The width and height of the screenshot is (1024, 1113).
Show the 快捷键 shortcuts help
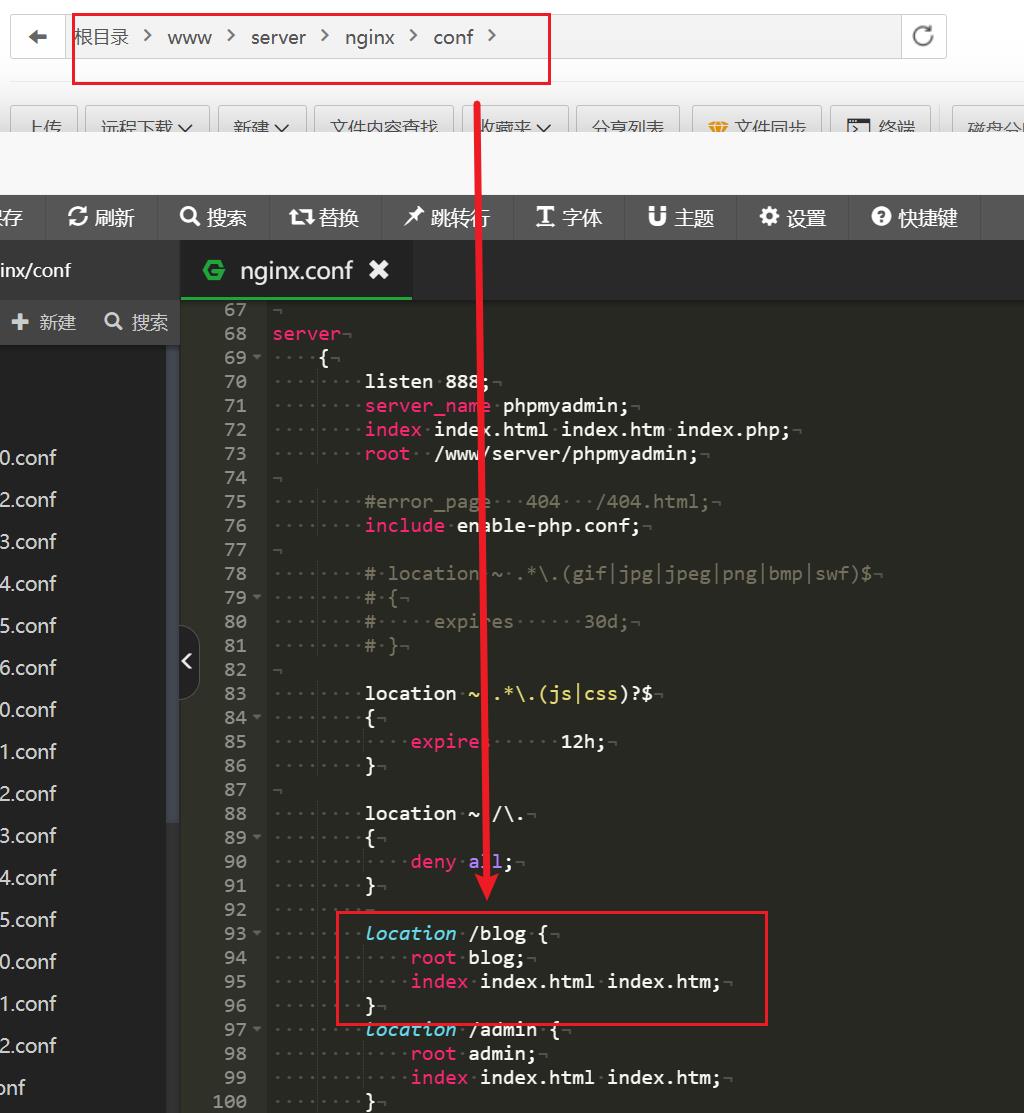click(x=915, y=217)
